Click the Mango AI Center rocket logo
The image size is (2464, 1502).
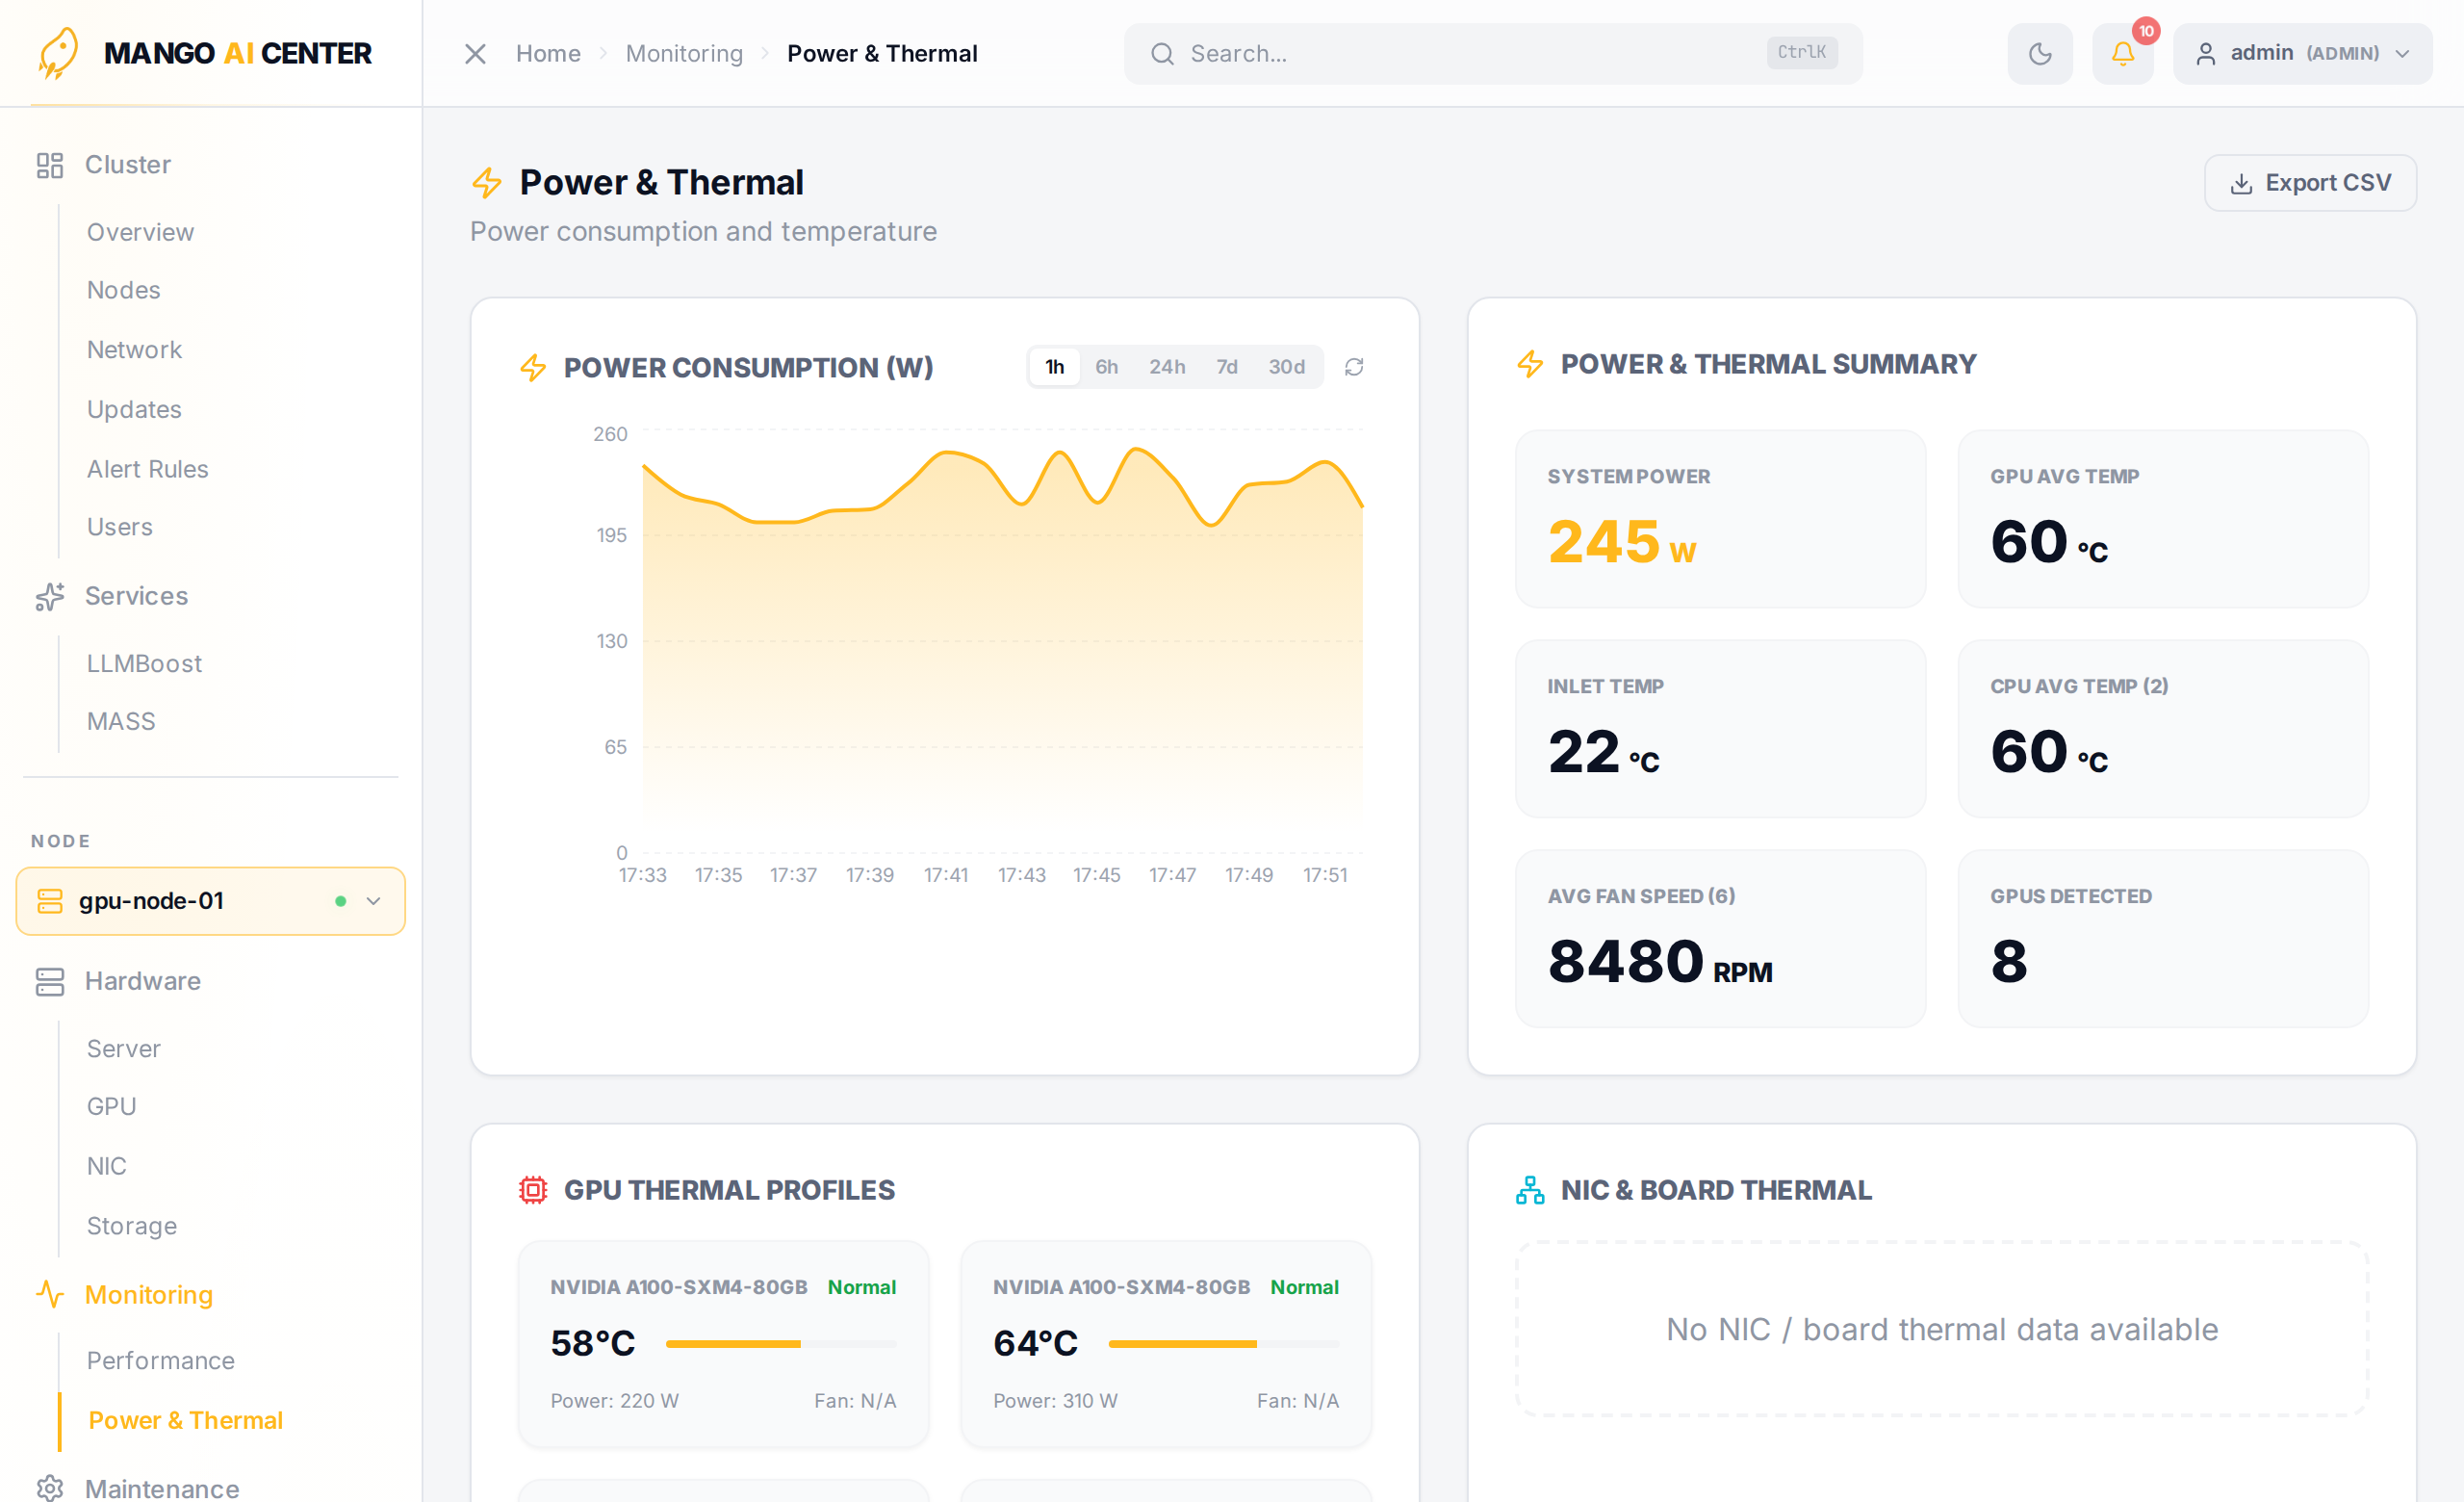coord(58,52)
